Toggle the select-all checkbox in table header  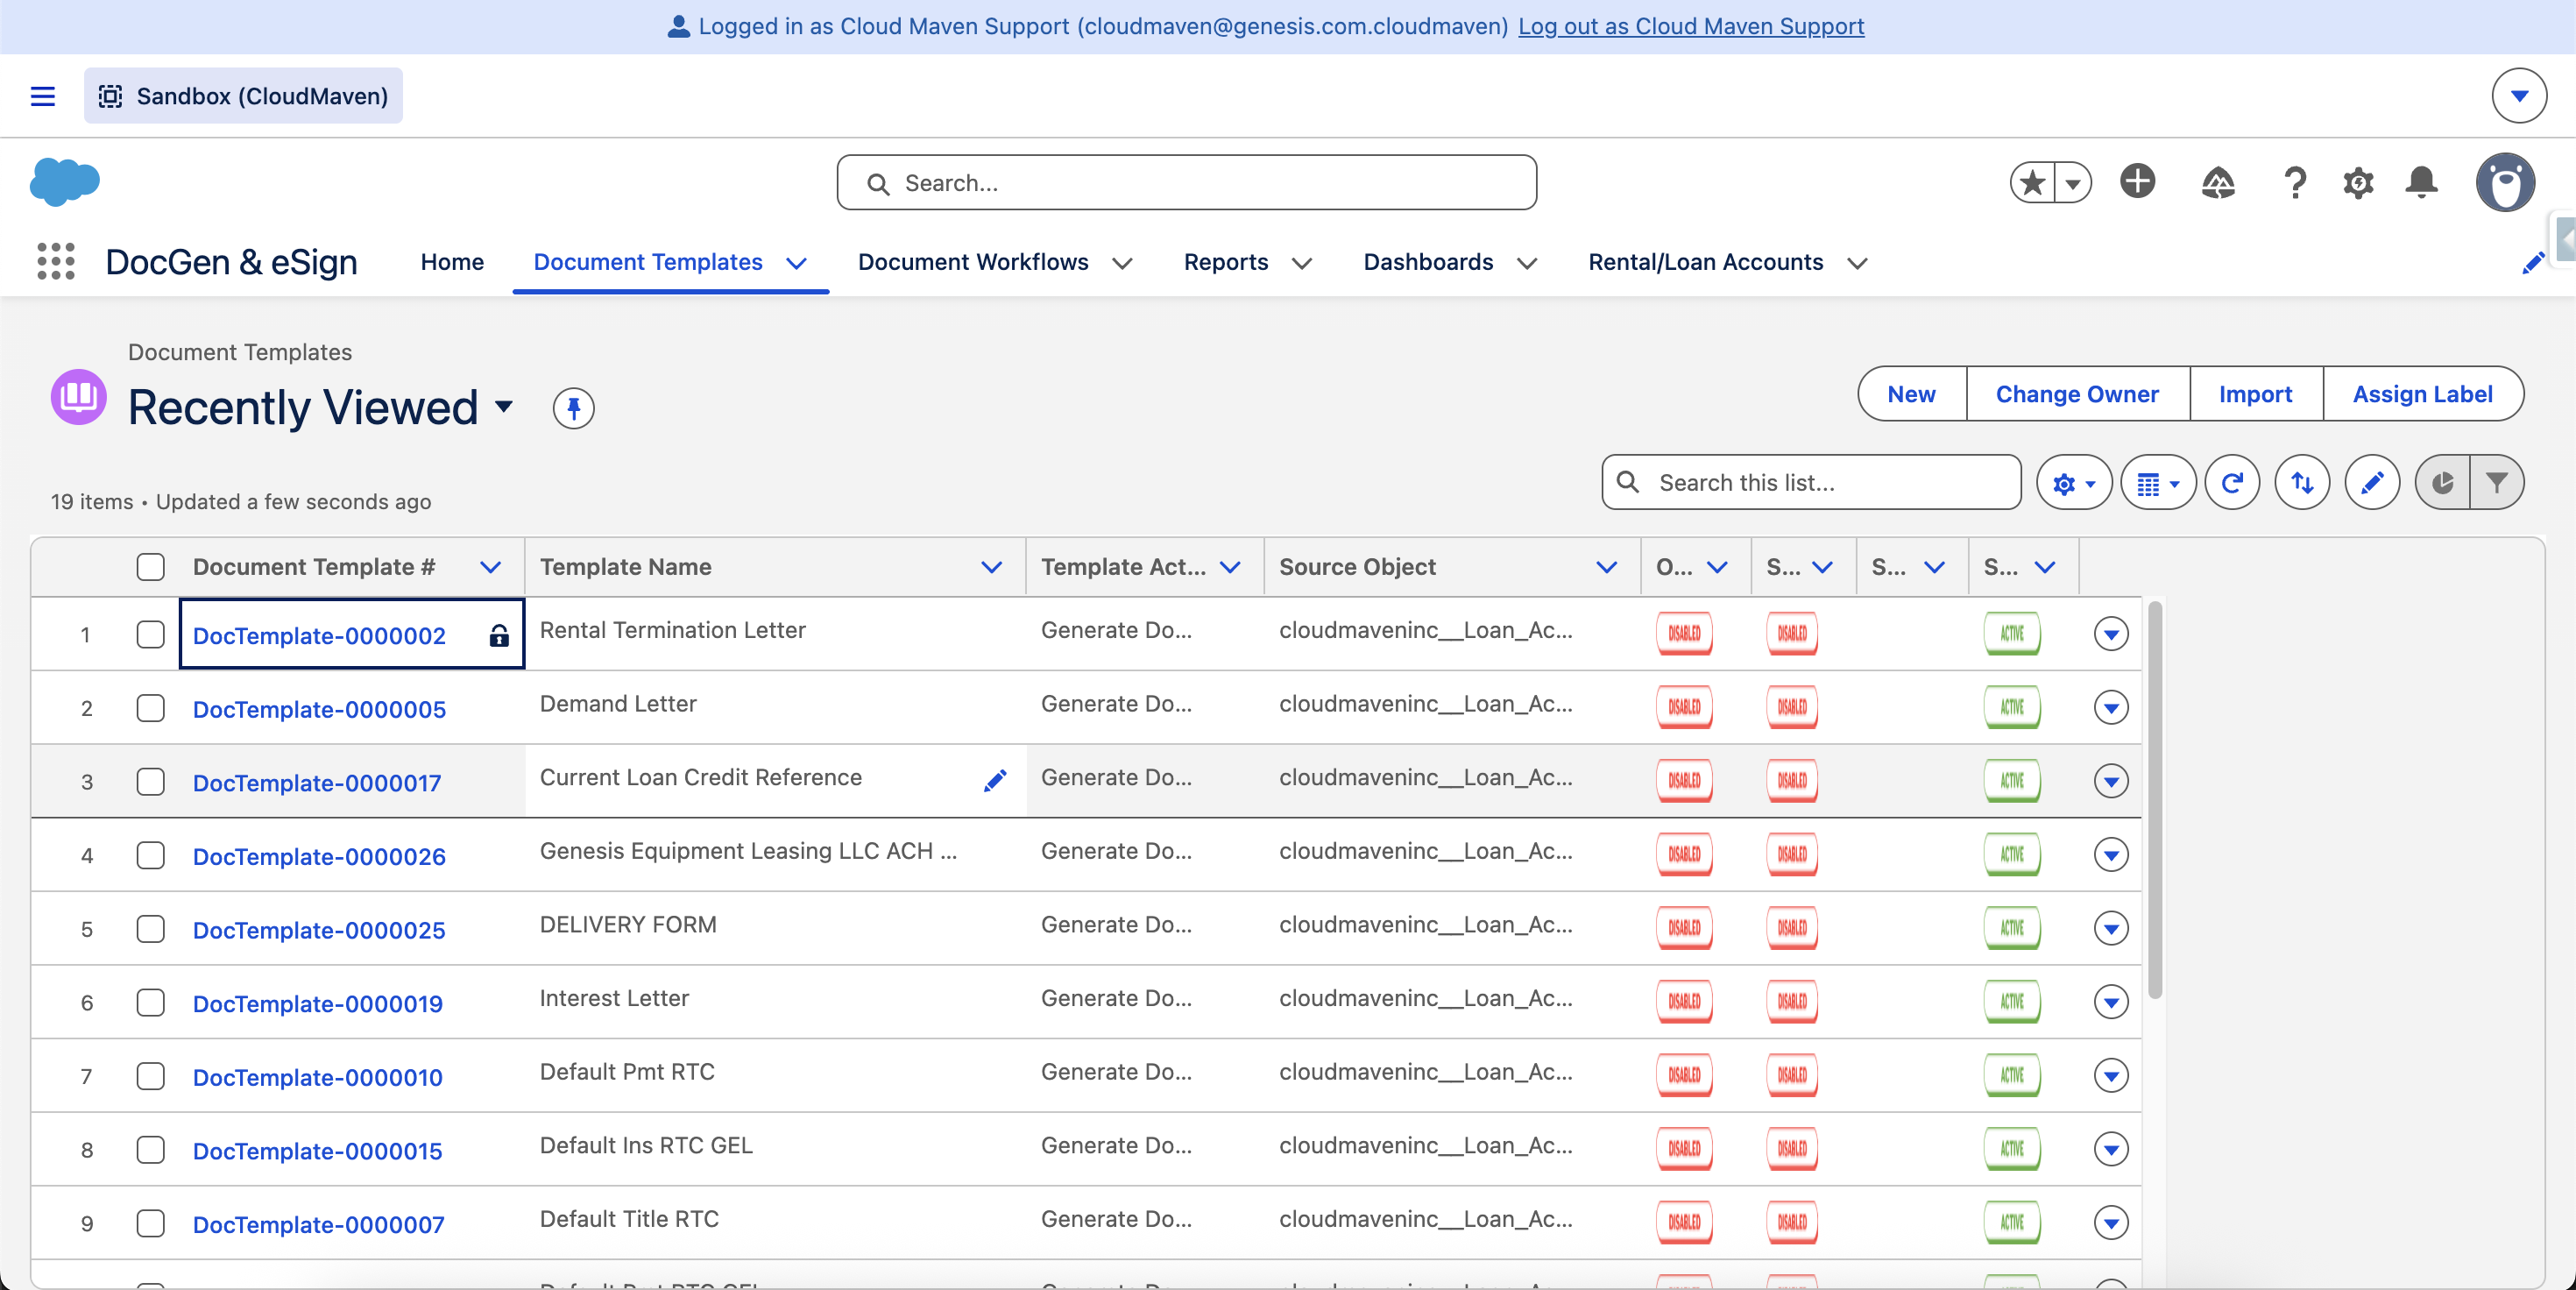[151, 567]
